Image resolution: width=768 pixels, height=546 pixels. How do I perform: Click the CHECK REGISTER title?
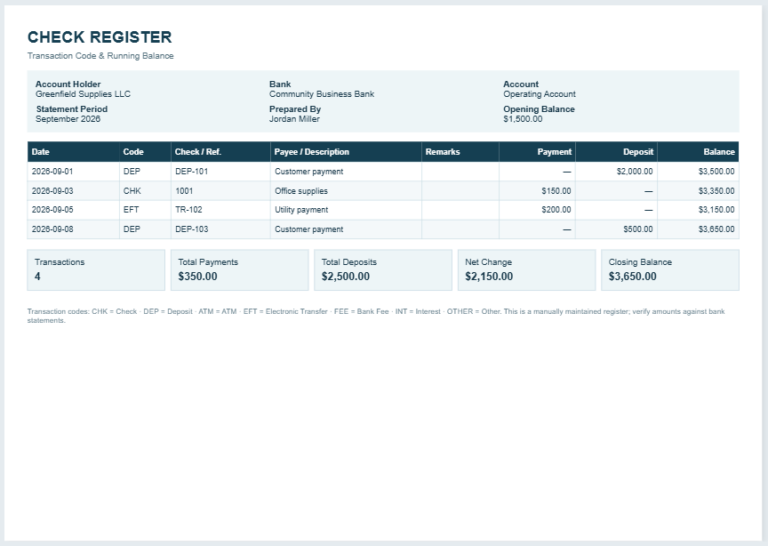tap(99, 37)
